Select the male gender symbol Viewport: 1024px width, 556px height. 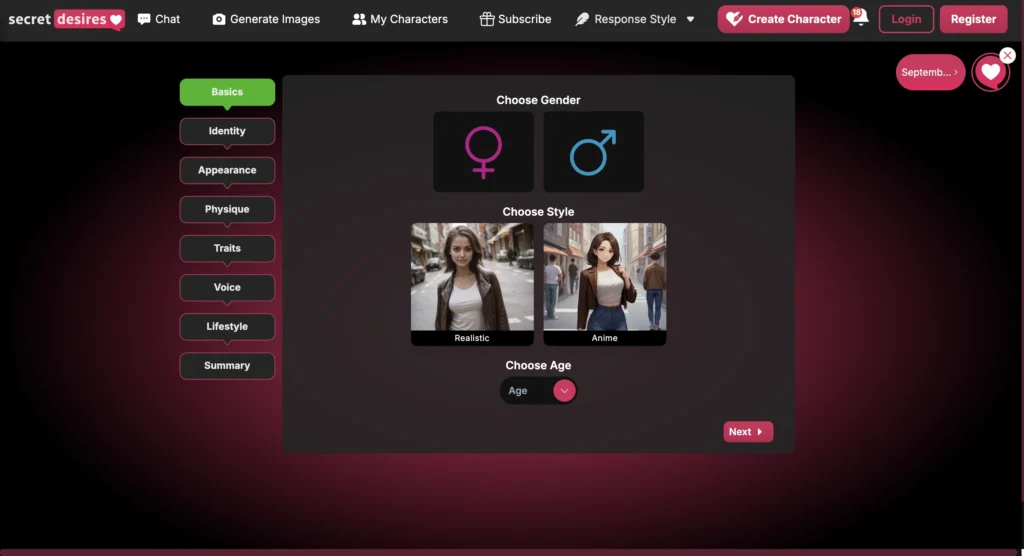[593, 152]
